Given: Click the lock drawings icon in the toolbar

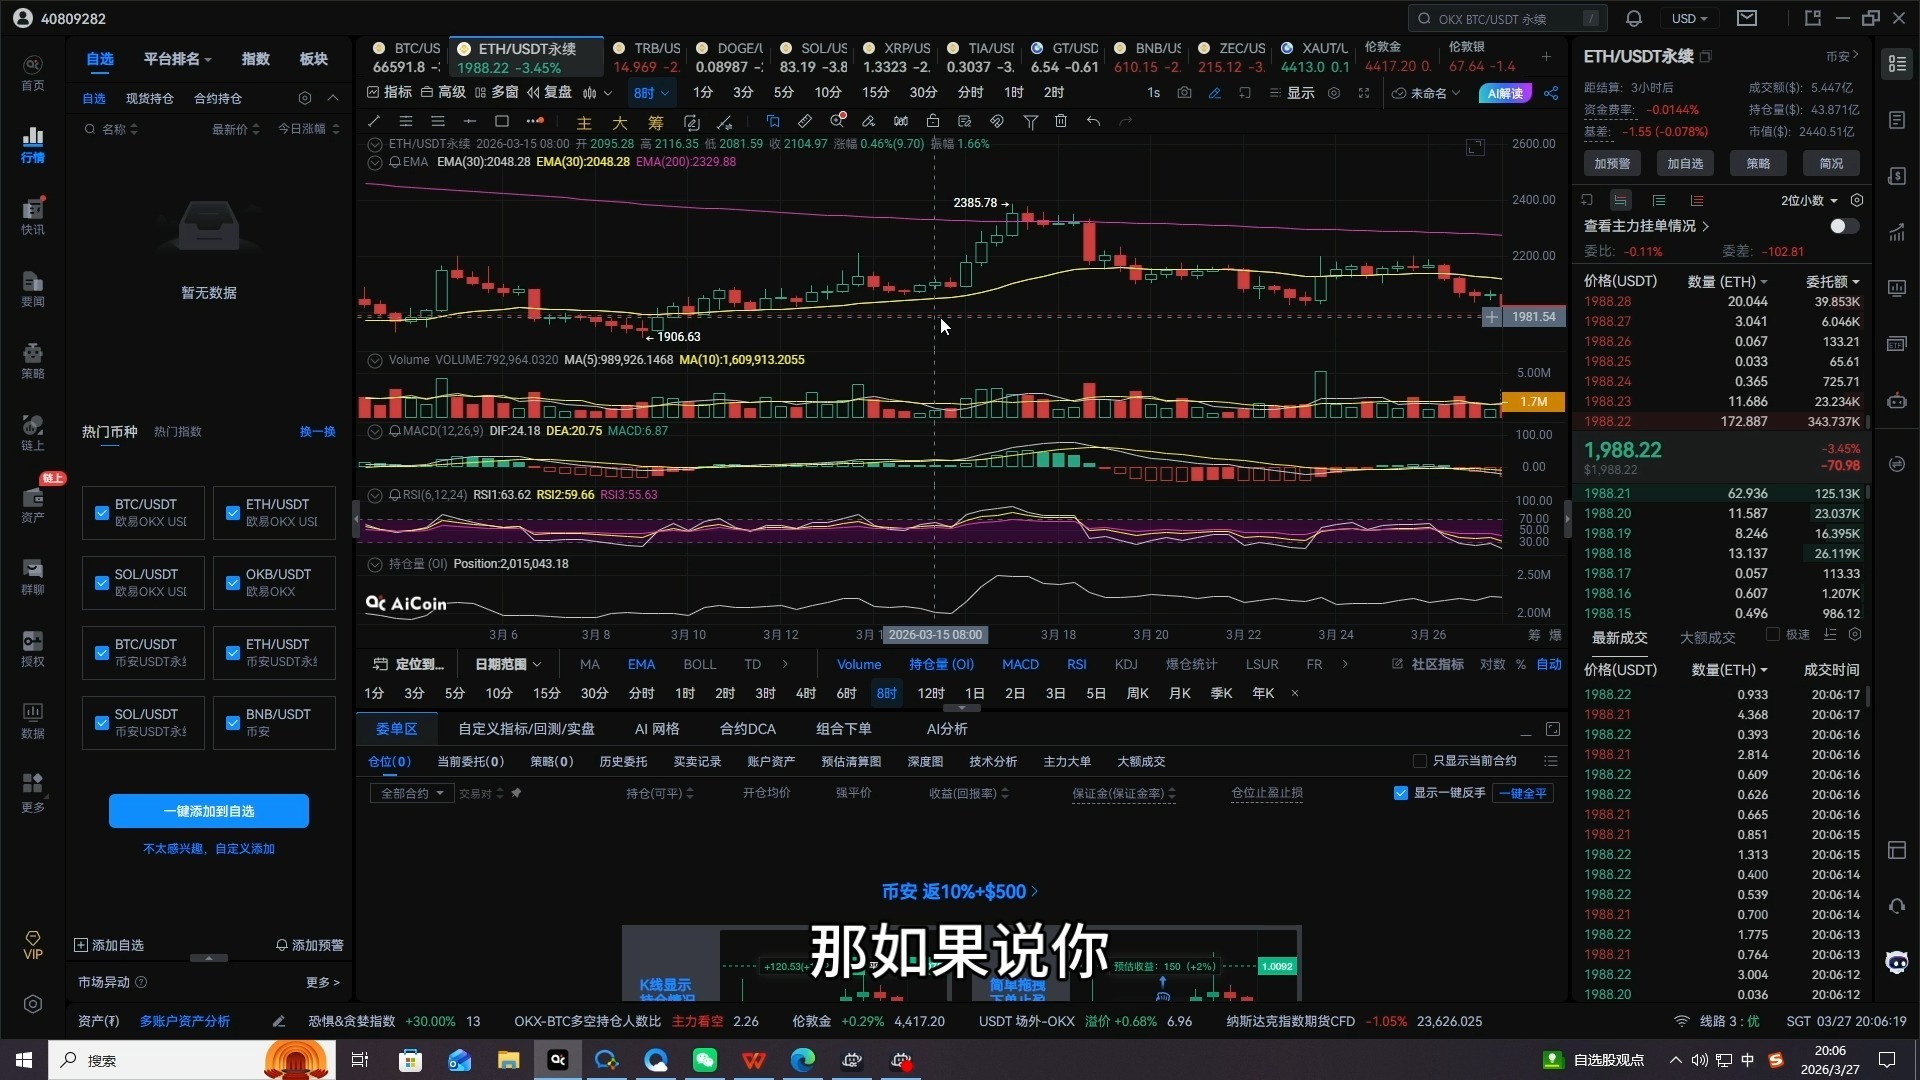Looking at the screenshot, I should click(x=933, y=121).
